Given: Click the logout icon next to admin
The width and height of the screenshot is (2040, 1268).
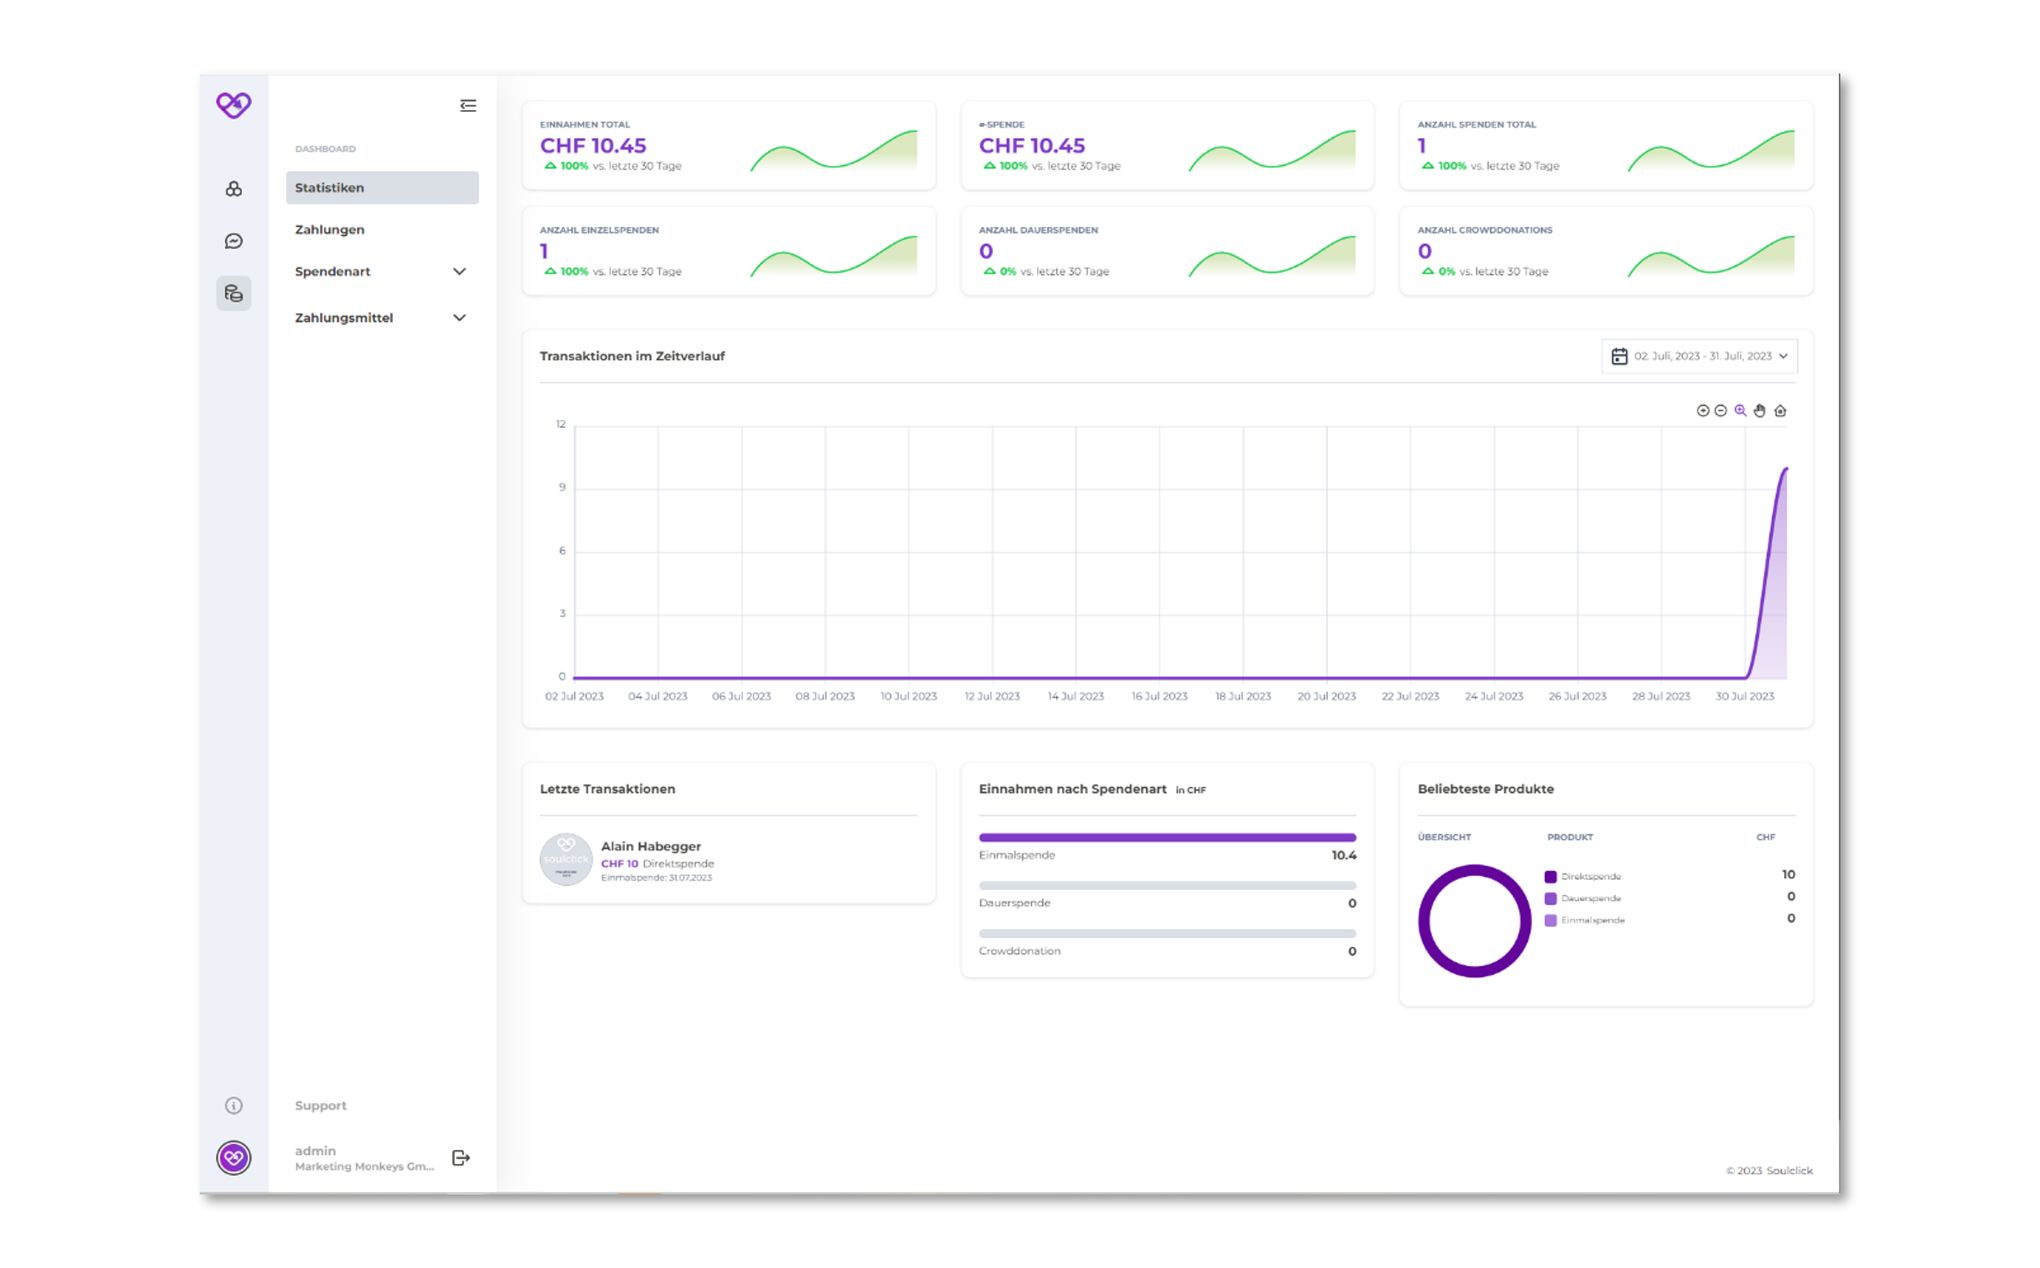Looking at the screenshot, I should pyautogui.click(x=461, y=1157).
